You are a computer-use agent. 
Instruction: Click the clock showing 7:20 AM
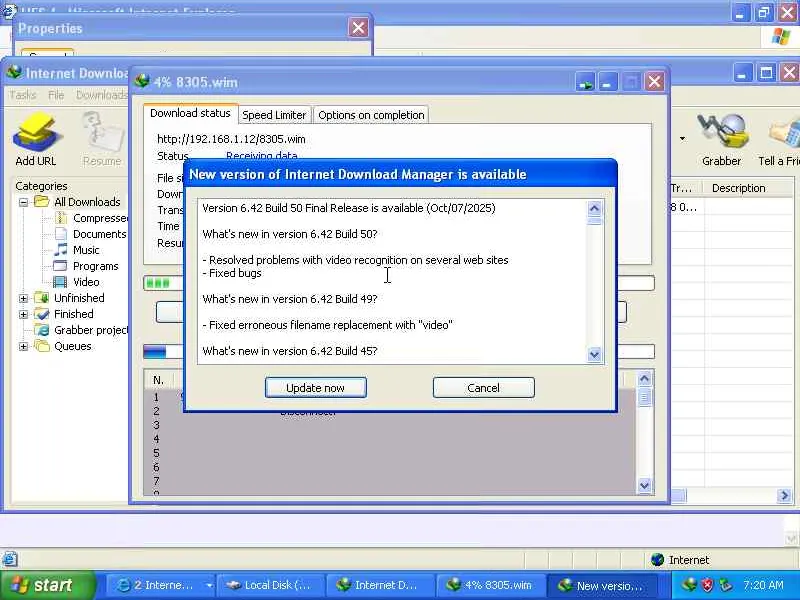pos(763,585)
